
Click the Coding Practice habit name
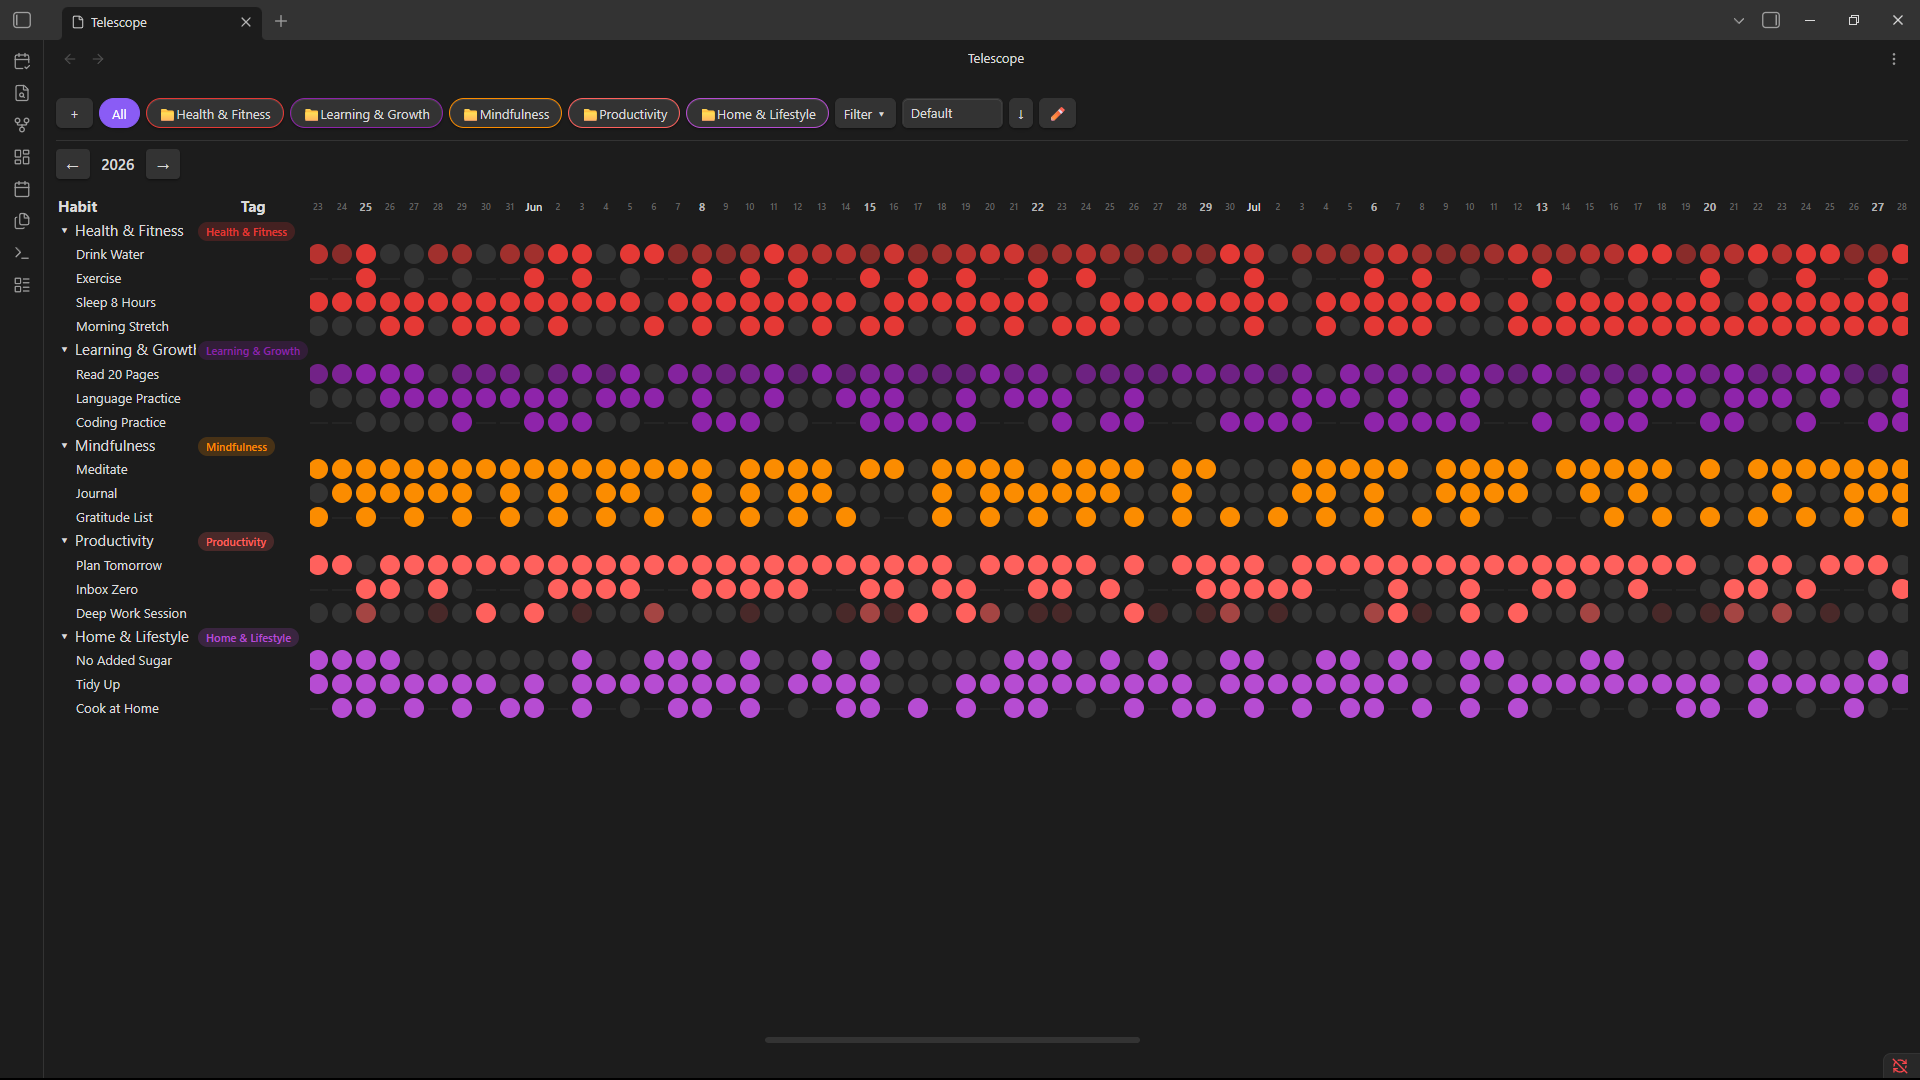(x=121, y=423)
